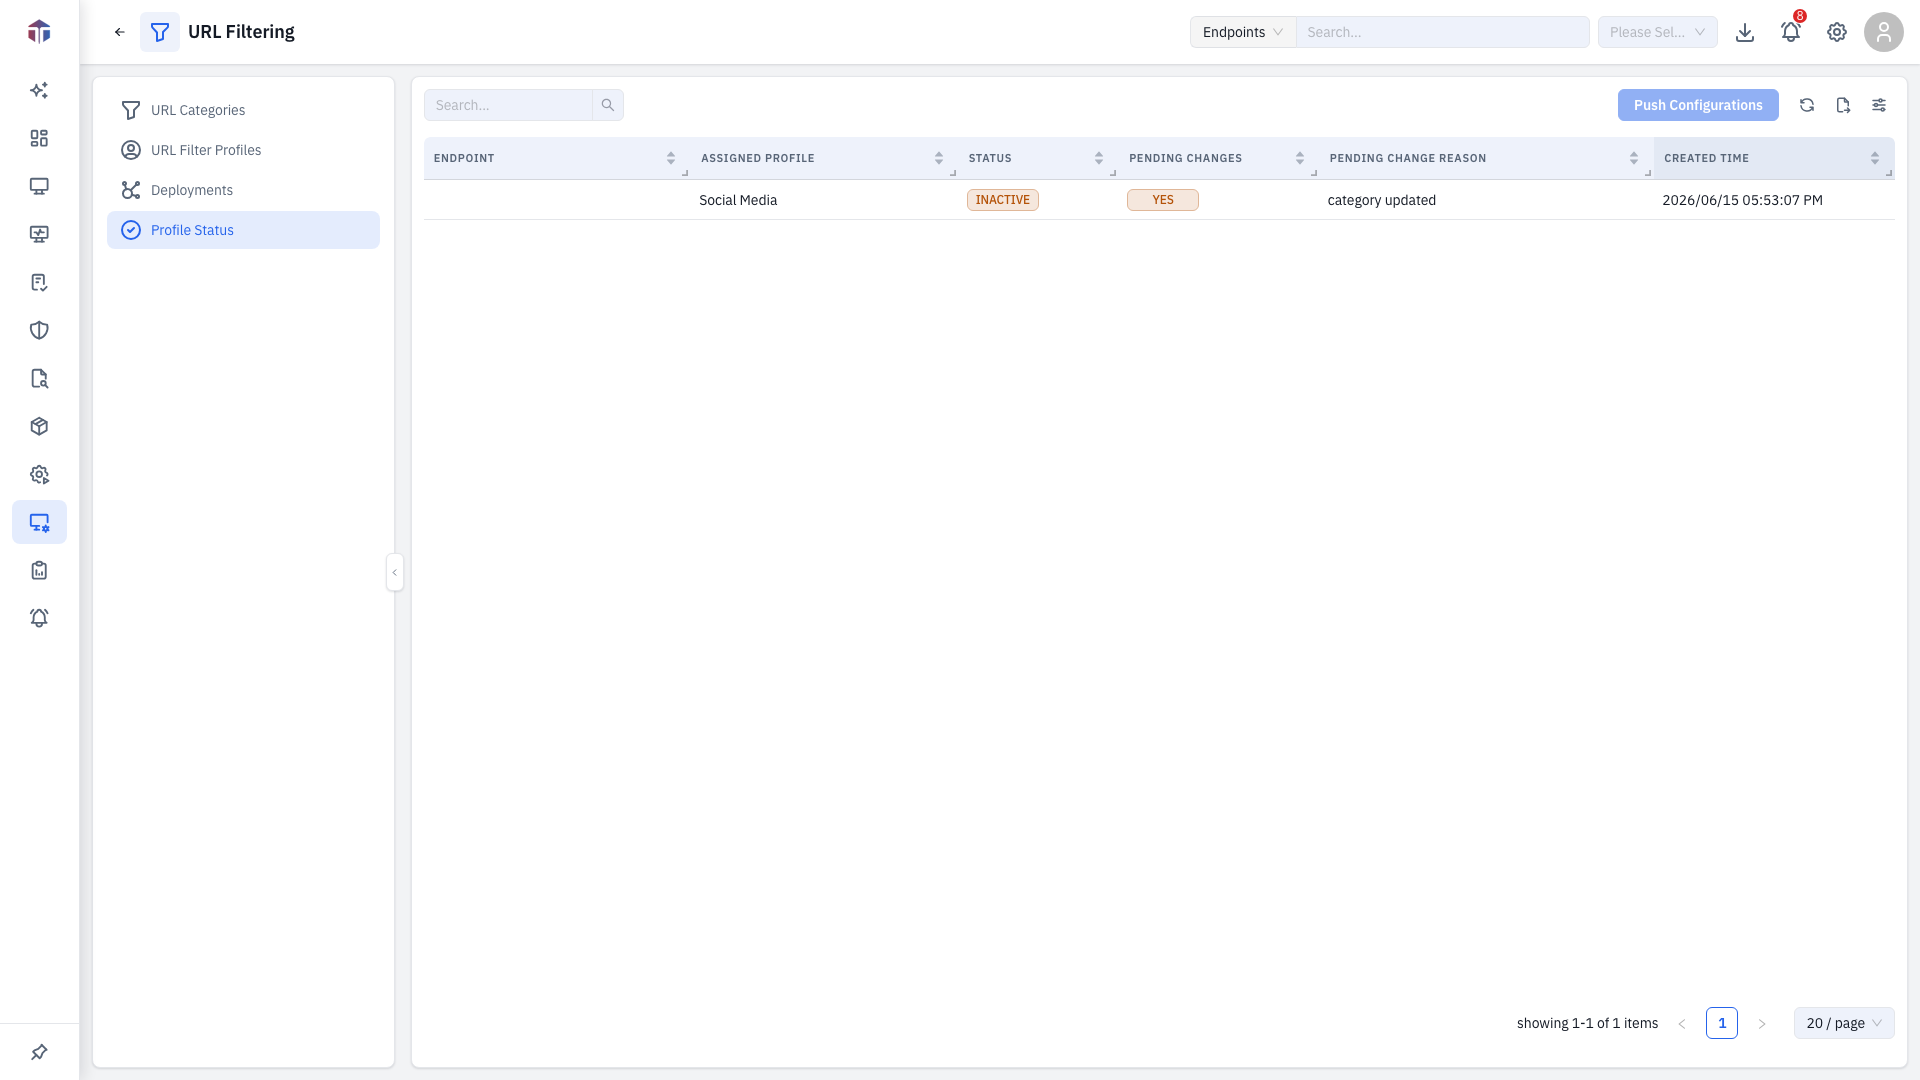Open the clipboard reports sidebar icon
Viewport: 1920px width, 1080px height.
(39, 570)
